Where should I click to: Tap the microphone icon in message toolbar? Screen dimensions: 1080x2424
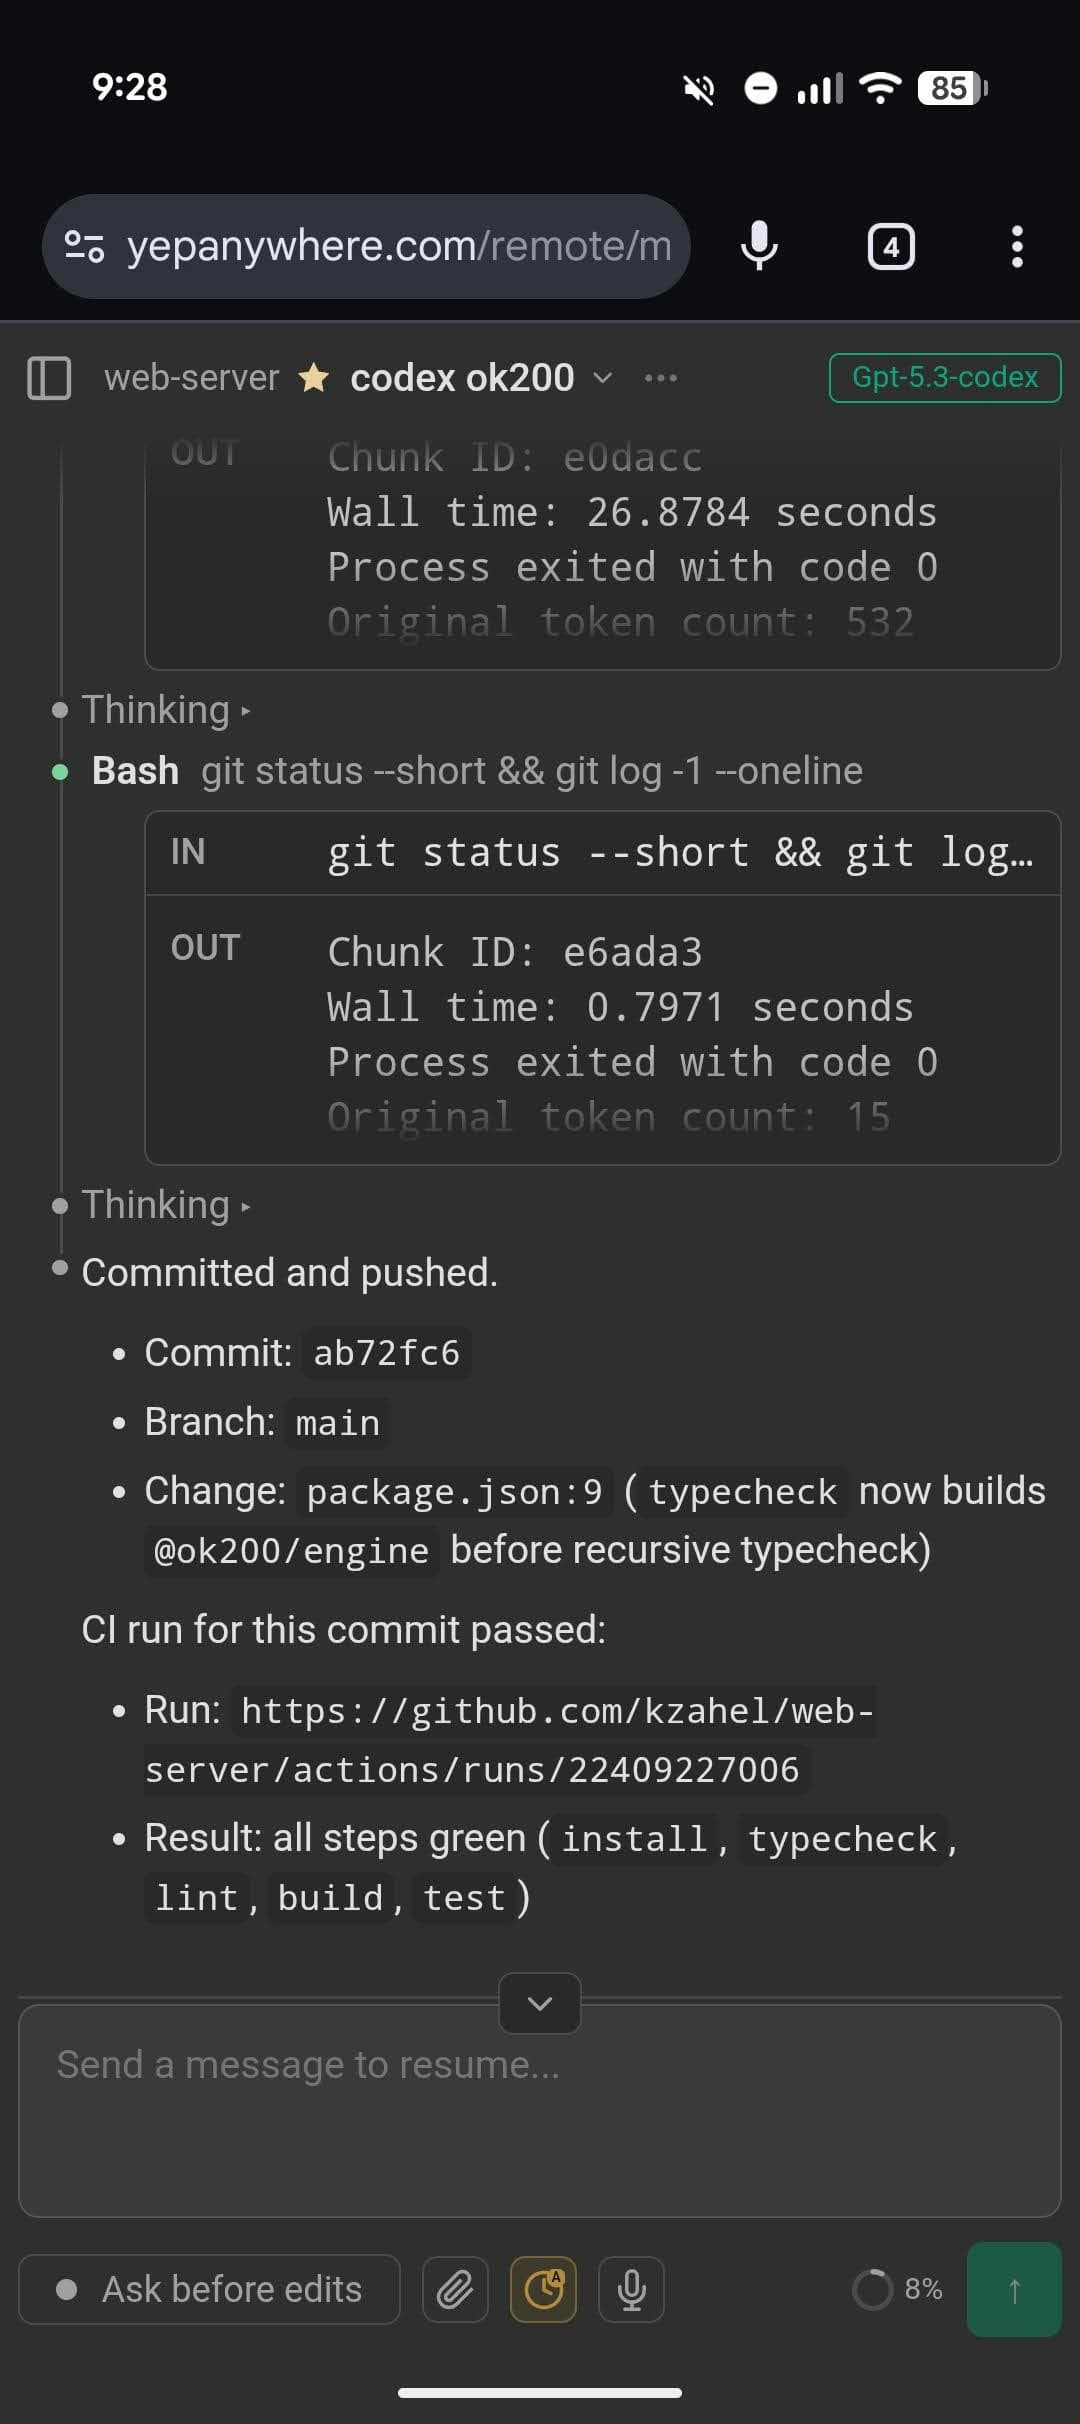pos(631,2289)
